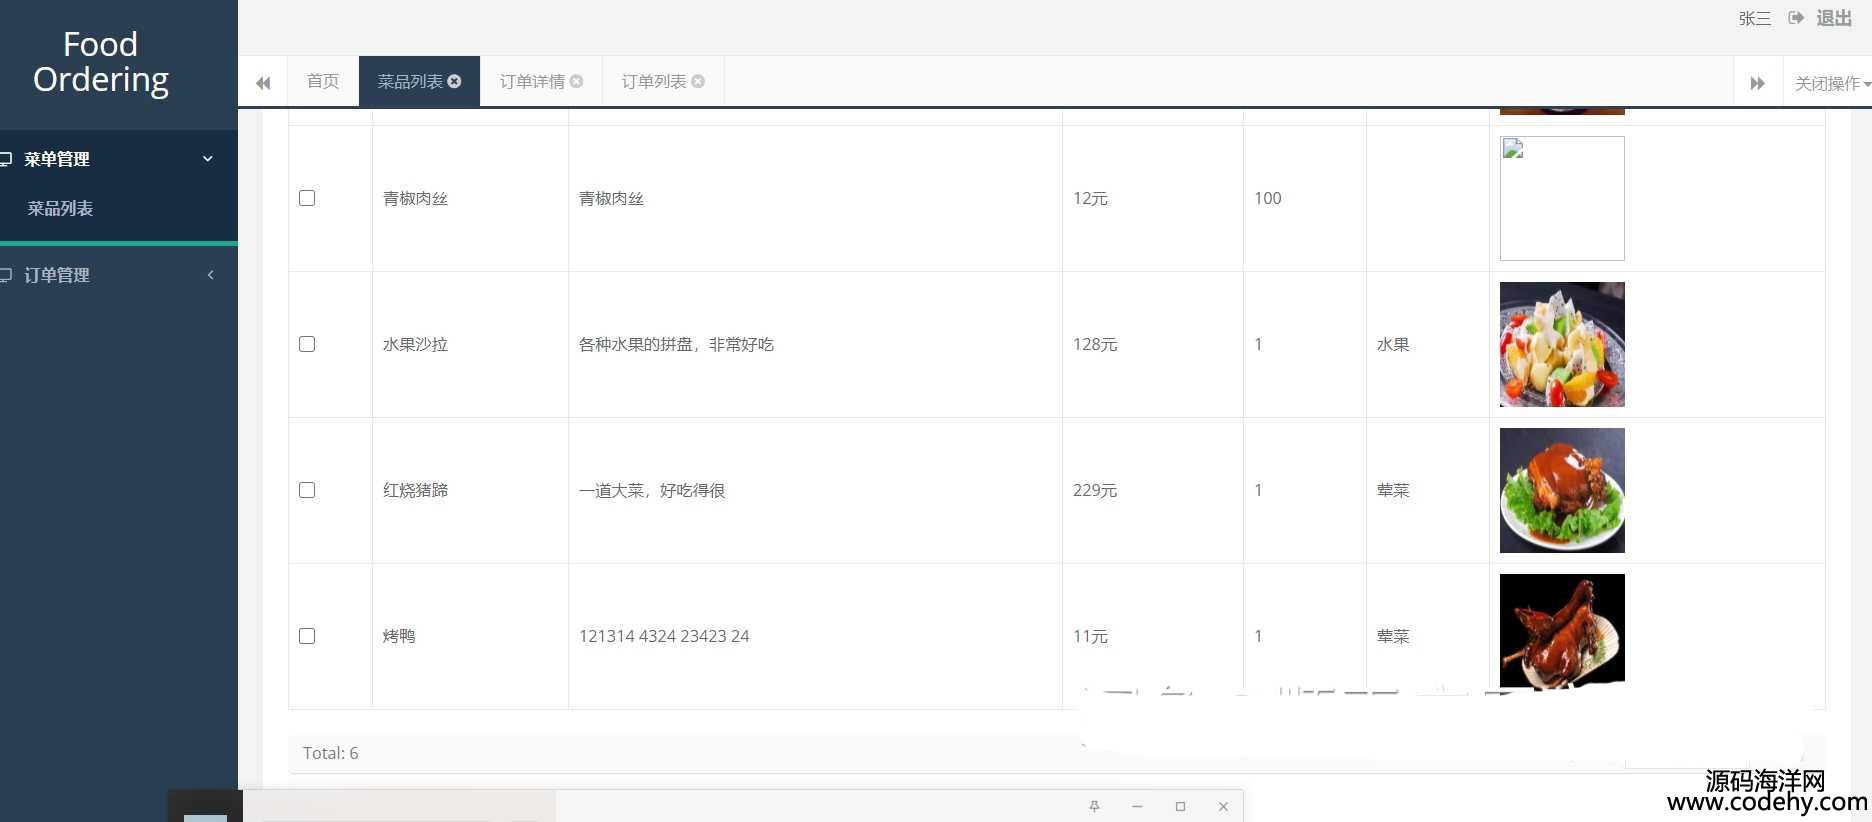Close the 订单列表 tab via its x icon
This screenshot has height=822, width=1872.
698,81
